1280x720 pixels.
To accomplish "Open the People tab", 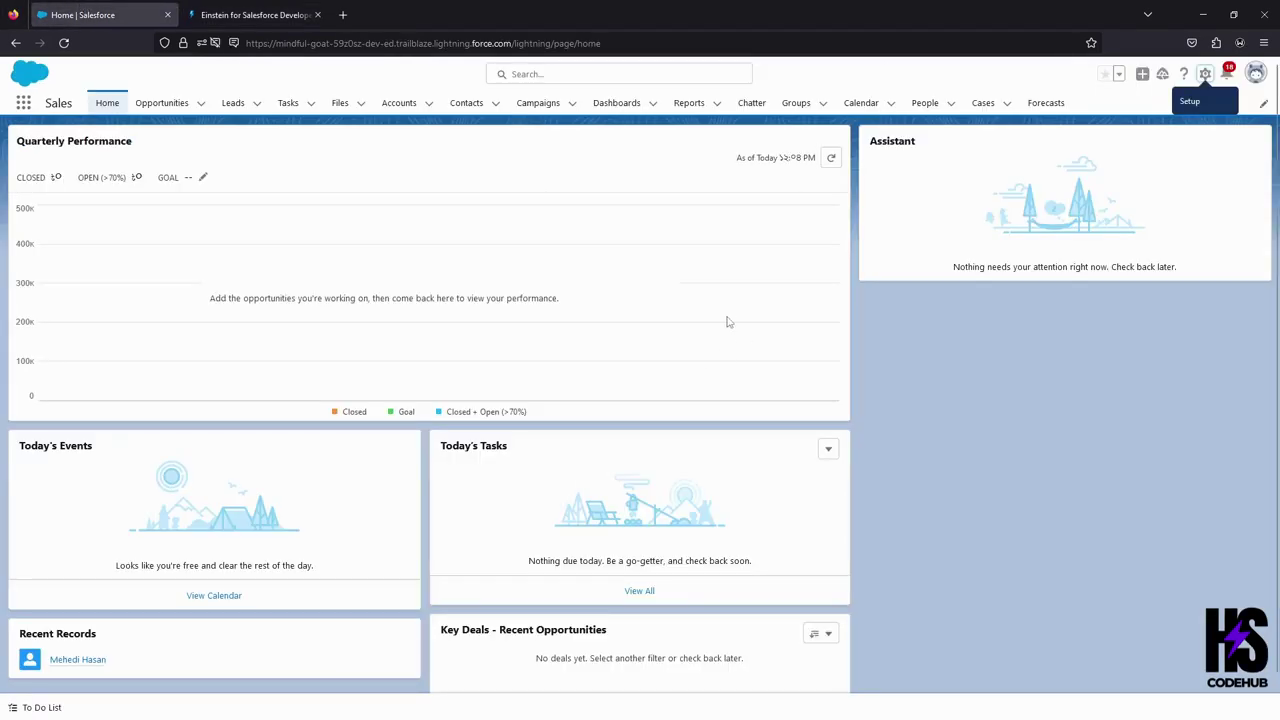I will click(x=925, y=103).
